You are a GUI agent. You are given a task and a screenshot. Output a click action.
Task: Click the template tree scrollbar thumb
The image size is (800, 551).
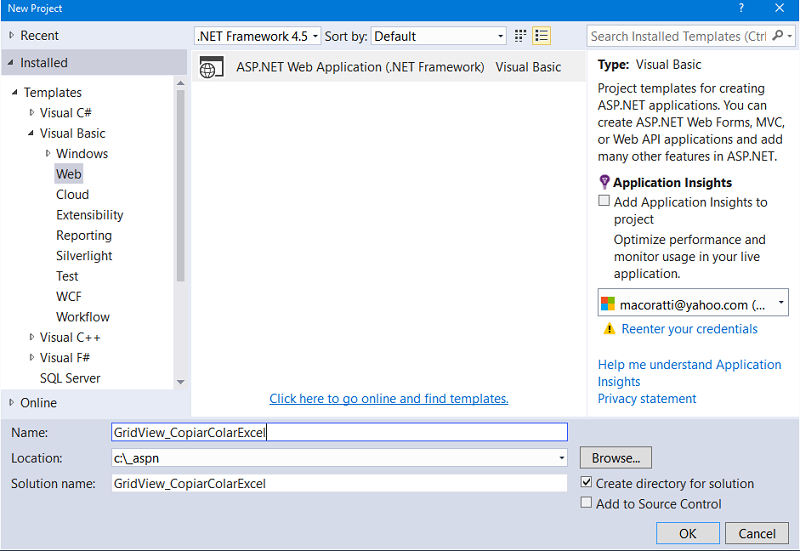point(181,185)
